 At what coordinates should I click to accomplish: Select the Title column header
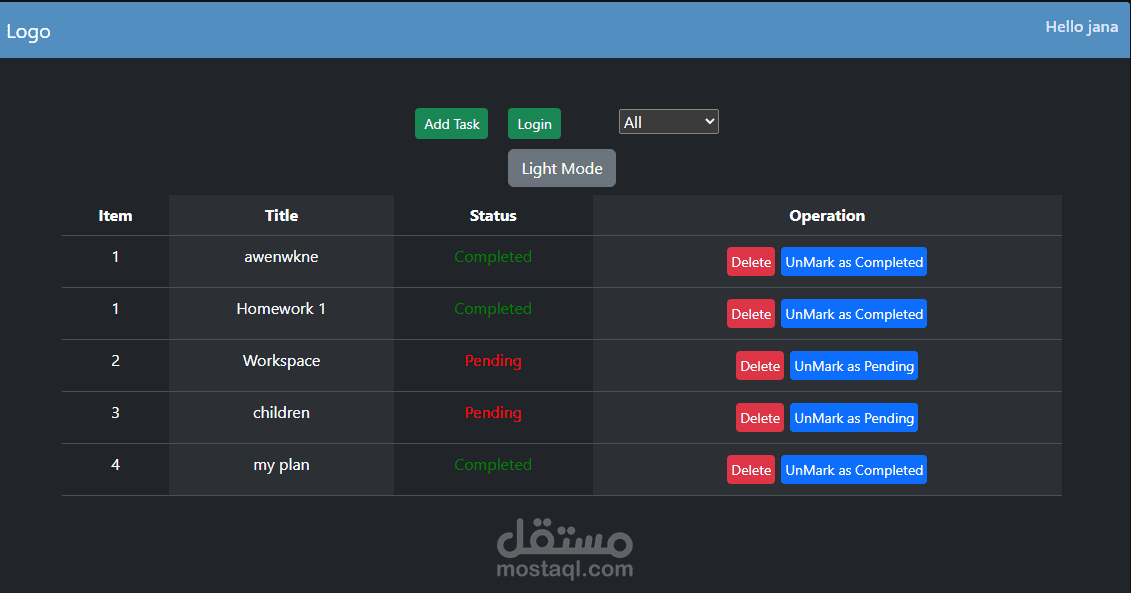pos(281,216)
